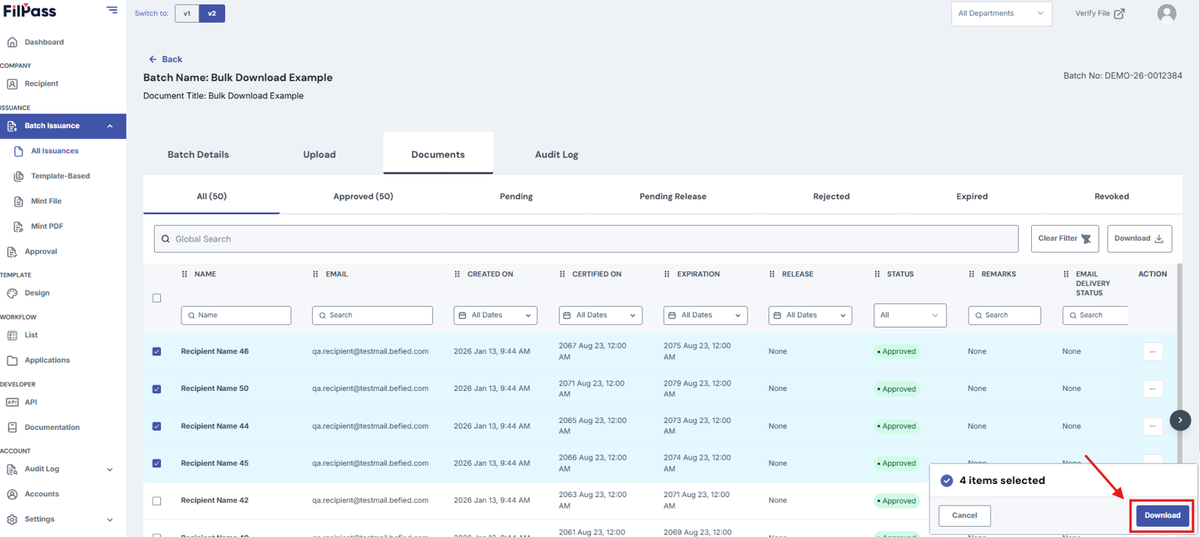Image resolution: width=1200 pixels, height=537 pixels.
Task: Open the user profile avatar
Action: 1166,13
